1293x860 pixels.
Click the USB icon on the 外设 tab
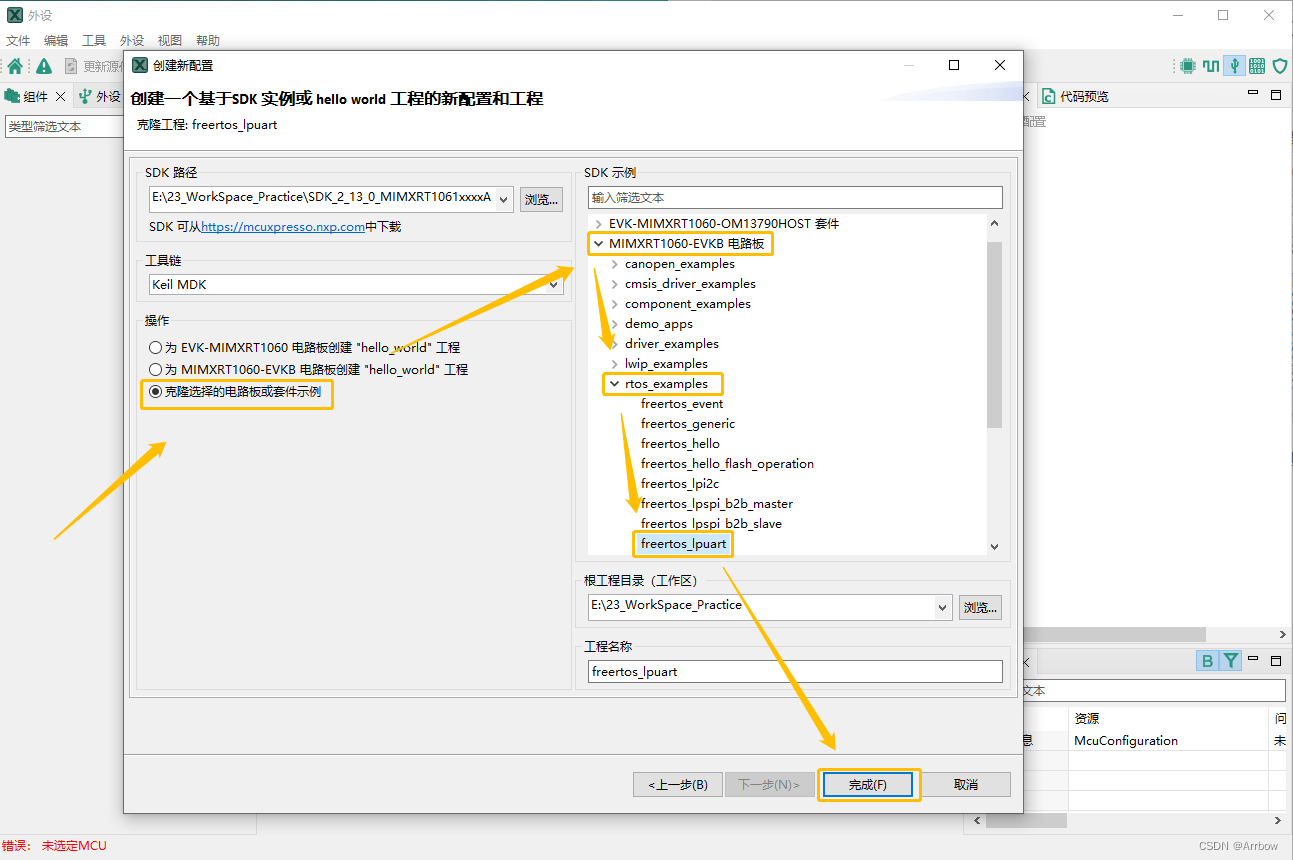pos(85,96)
